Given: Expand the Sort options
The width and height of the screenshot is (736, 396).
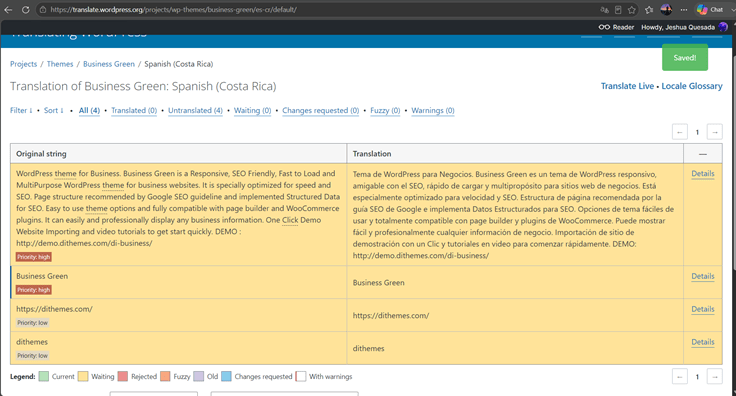Looking at the screenshot, I should click(54, 110).
